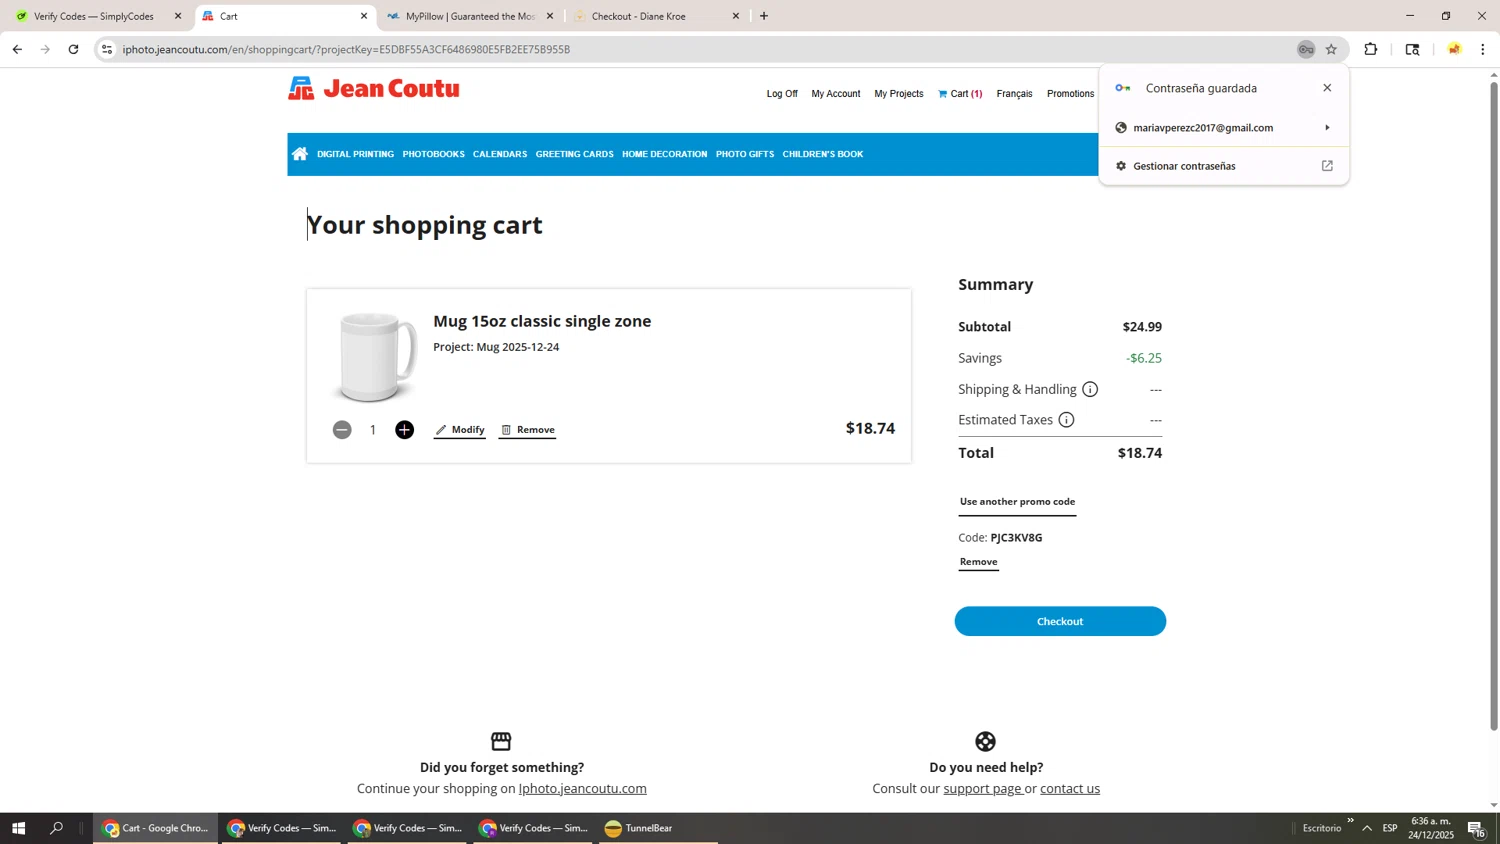This screenshot has width=1500, height=844.
Task: Remove the mug from the cart
Action: pyautogui.click(x=528, y=430)
